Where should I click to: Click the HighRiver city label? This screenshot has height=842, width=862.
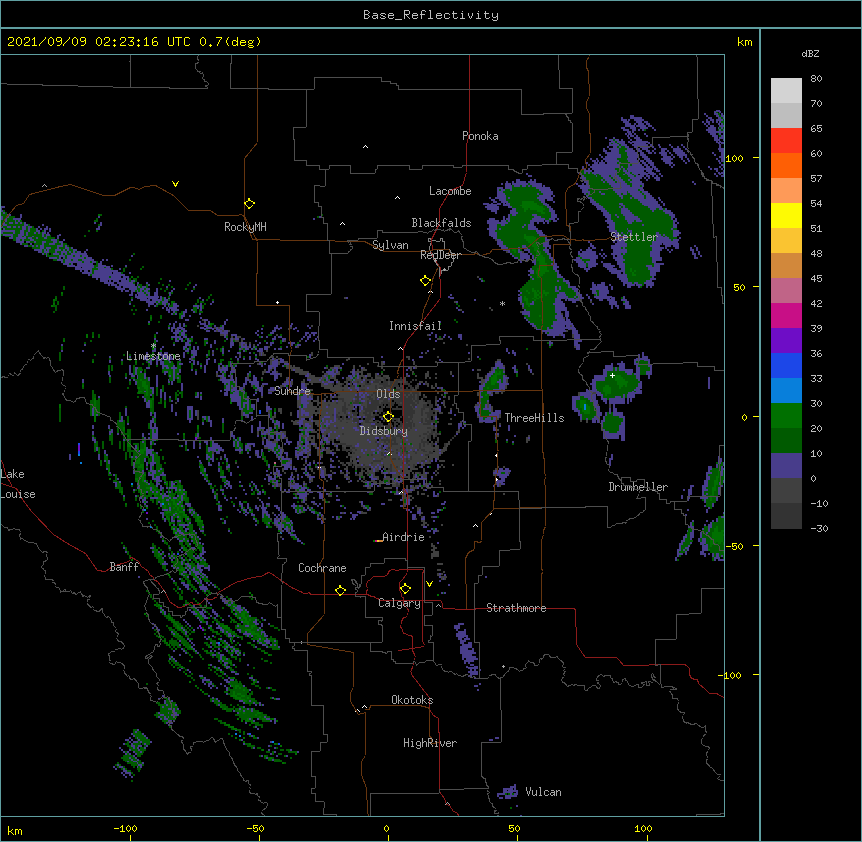click(430, 743)
